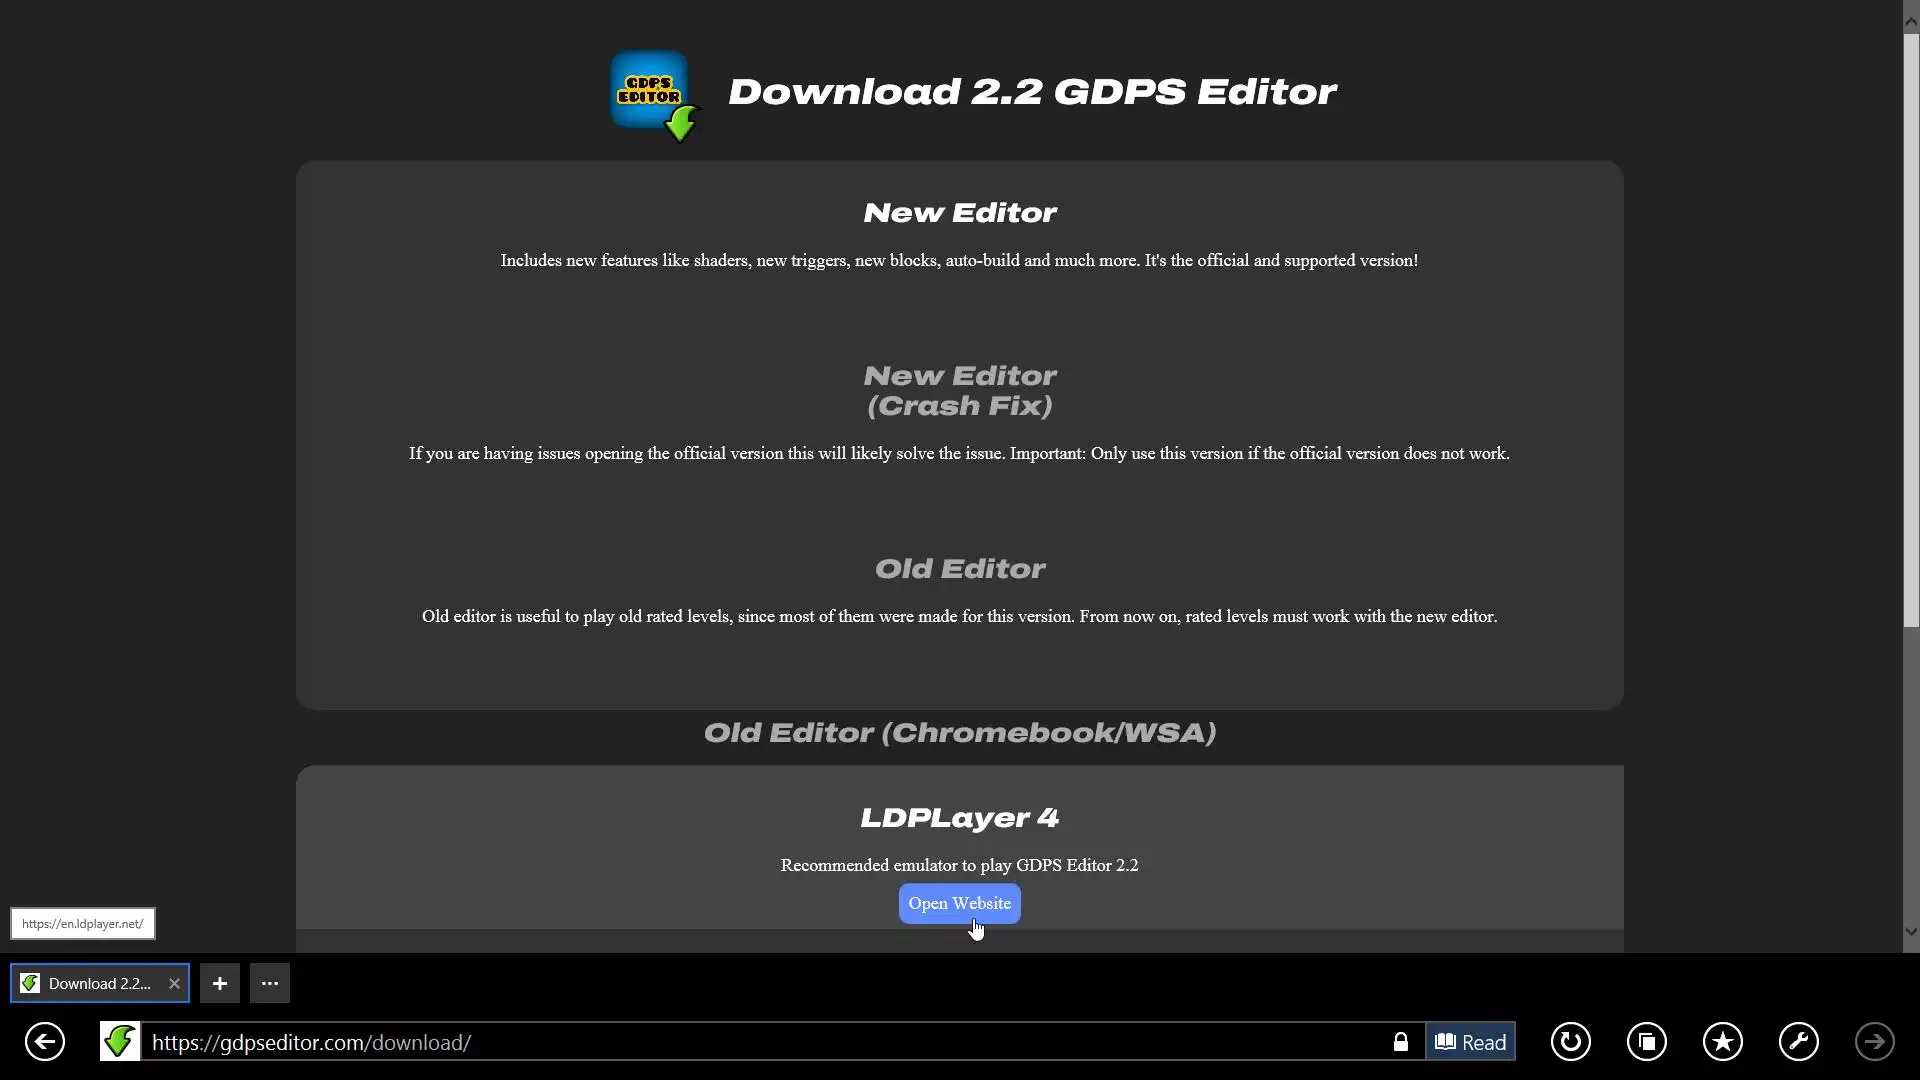Open the tabs view icon
1920x1080 pixels.
click(1646, 1042)
